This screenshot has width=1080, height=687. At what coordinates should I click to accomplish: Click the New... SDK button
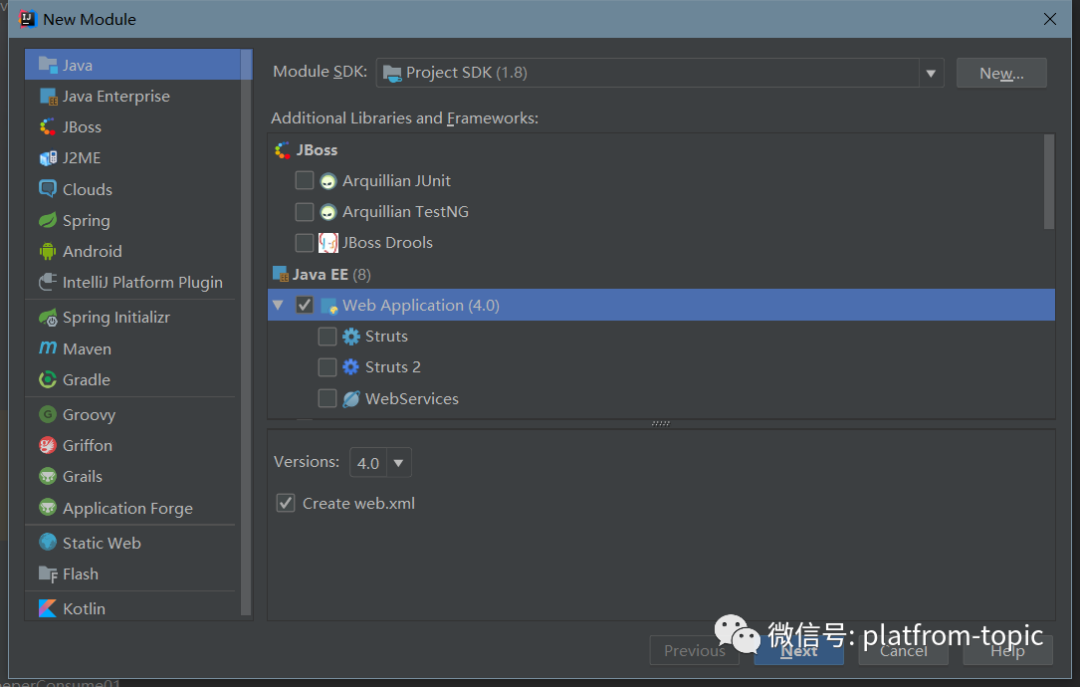point(1001,73)
